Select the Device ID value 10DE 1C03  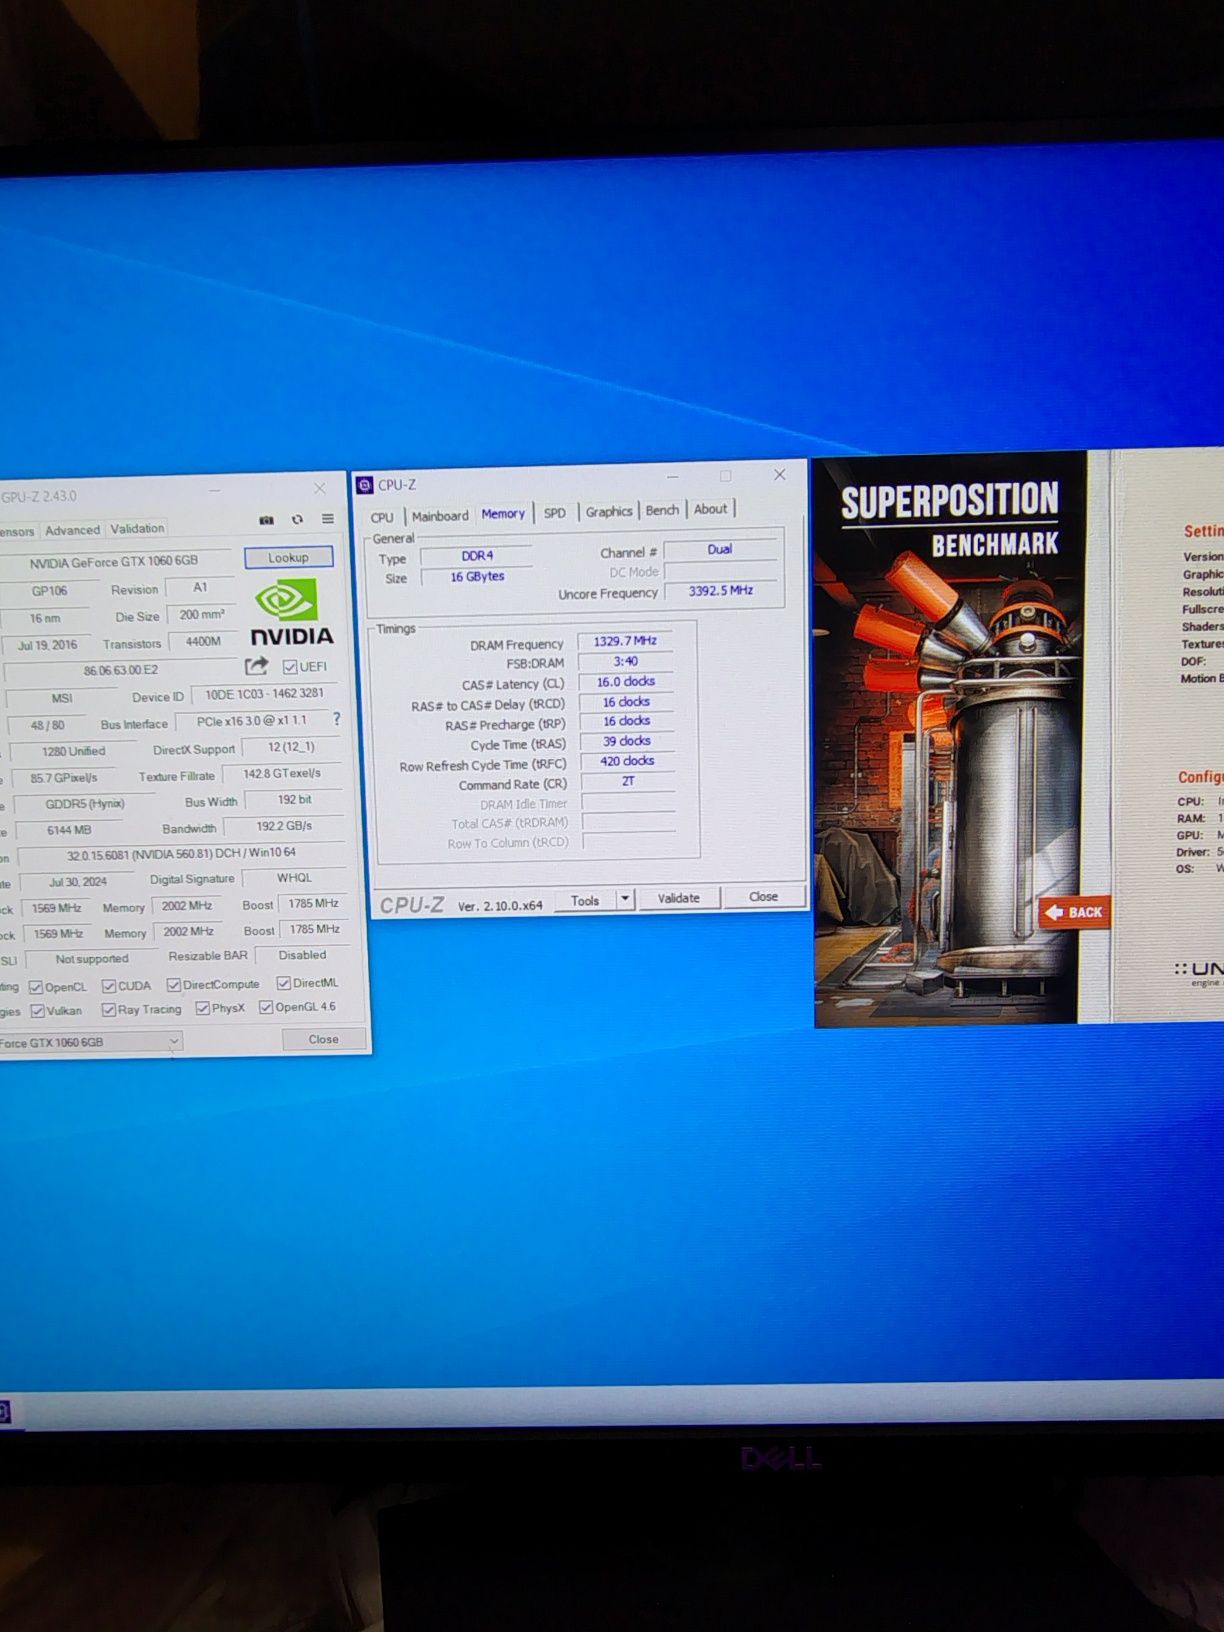click(264, 694)
